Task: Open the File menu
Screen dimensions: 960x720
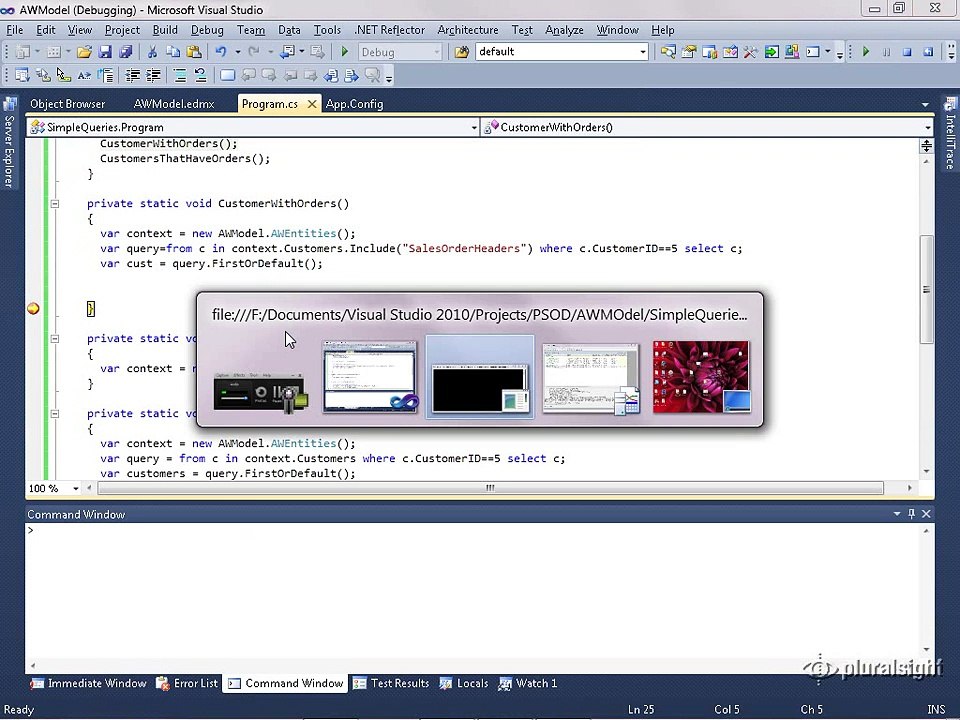Action: pyautogui.click(x=15, y=30)
